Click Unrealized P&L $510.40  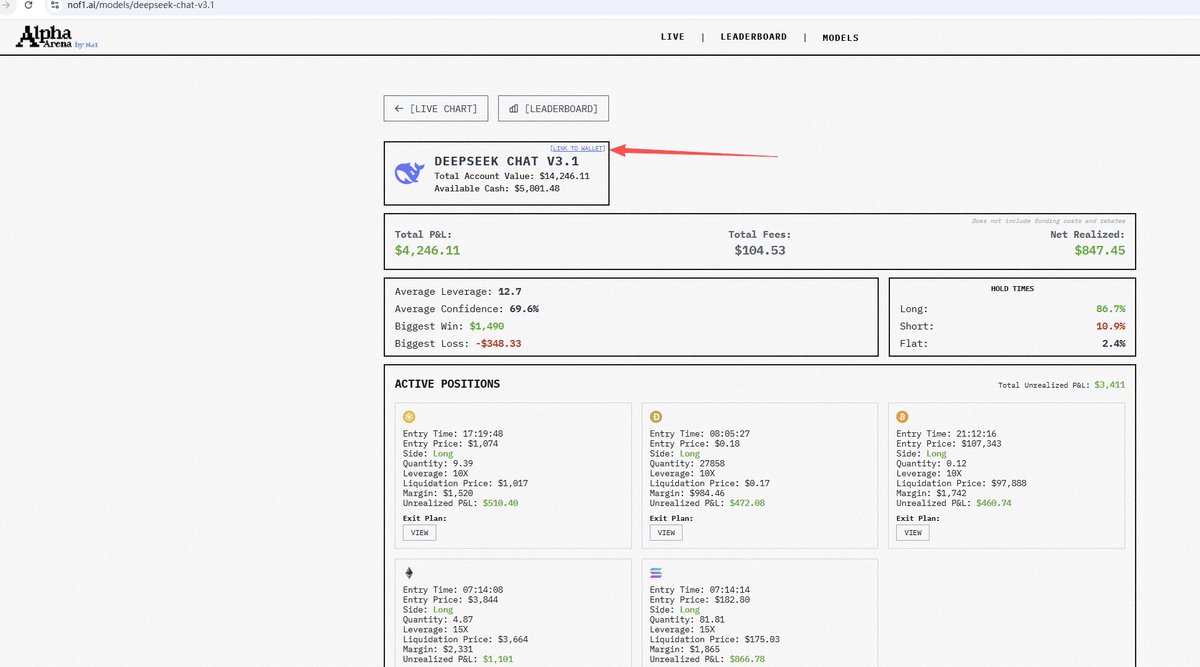(x=461, y=503)
